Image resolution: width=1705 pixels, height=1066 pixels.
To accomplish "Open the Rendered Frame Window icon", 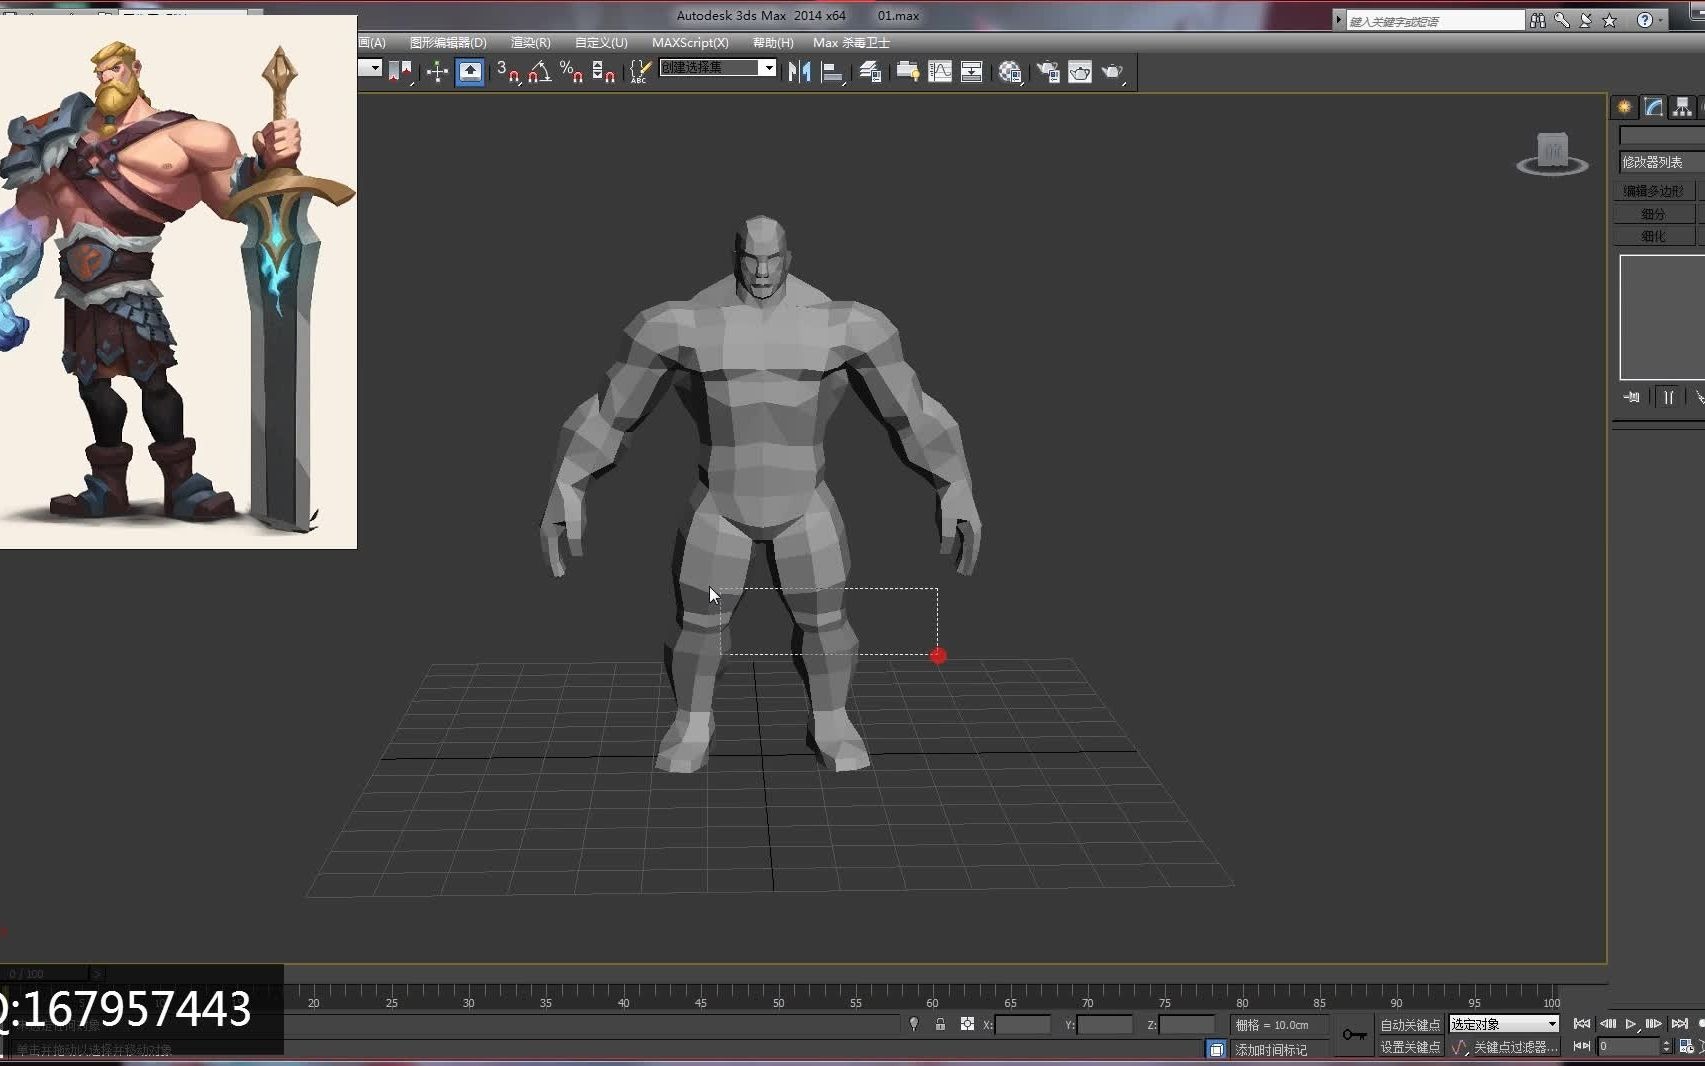I will [x=1080, y=71].
